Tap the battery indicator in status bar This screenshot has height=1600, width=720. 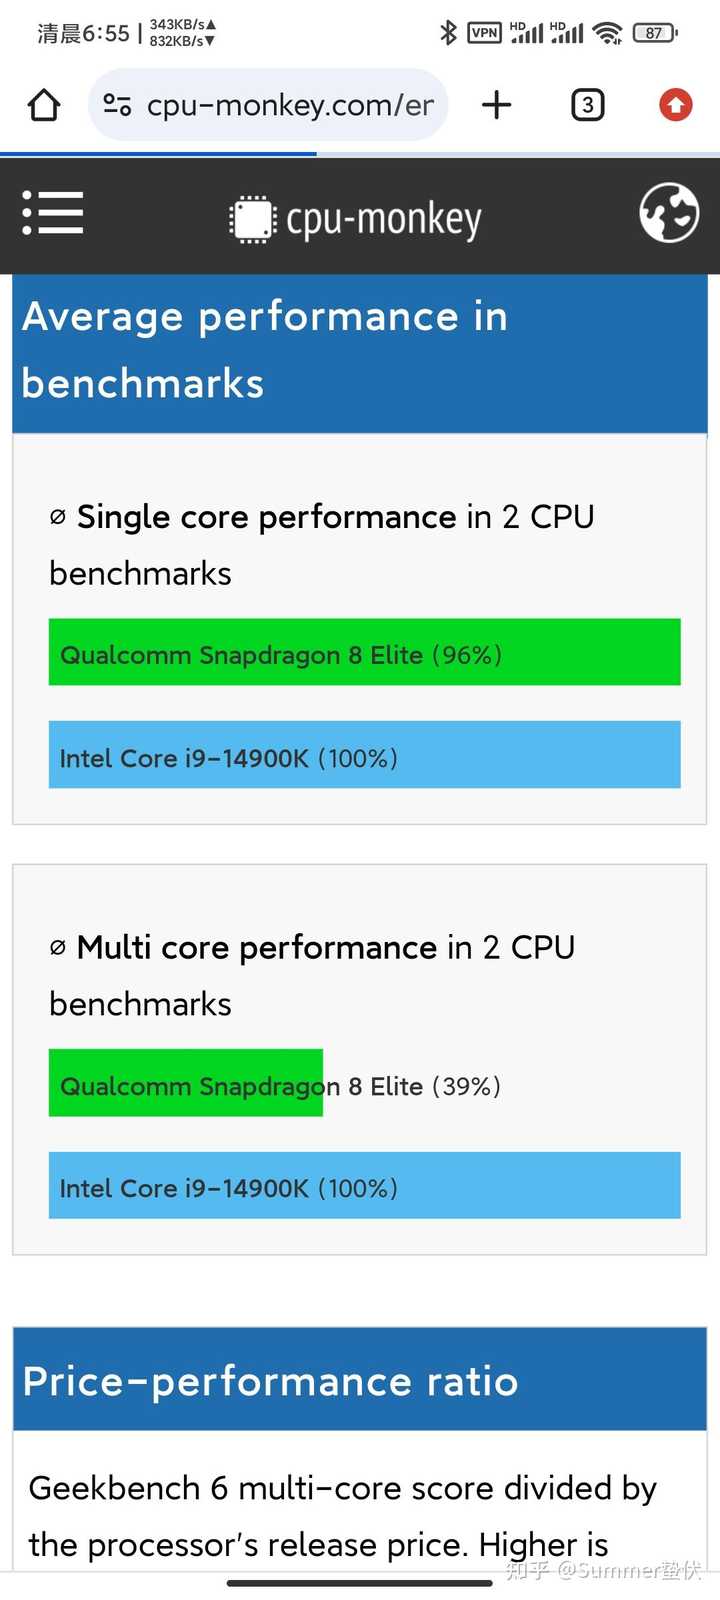[x=655, y=33]
